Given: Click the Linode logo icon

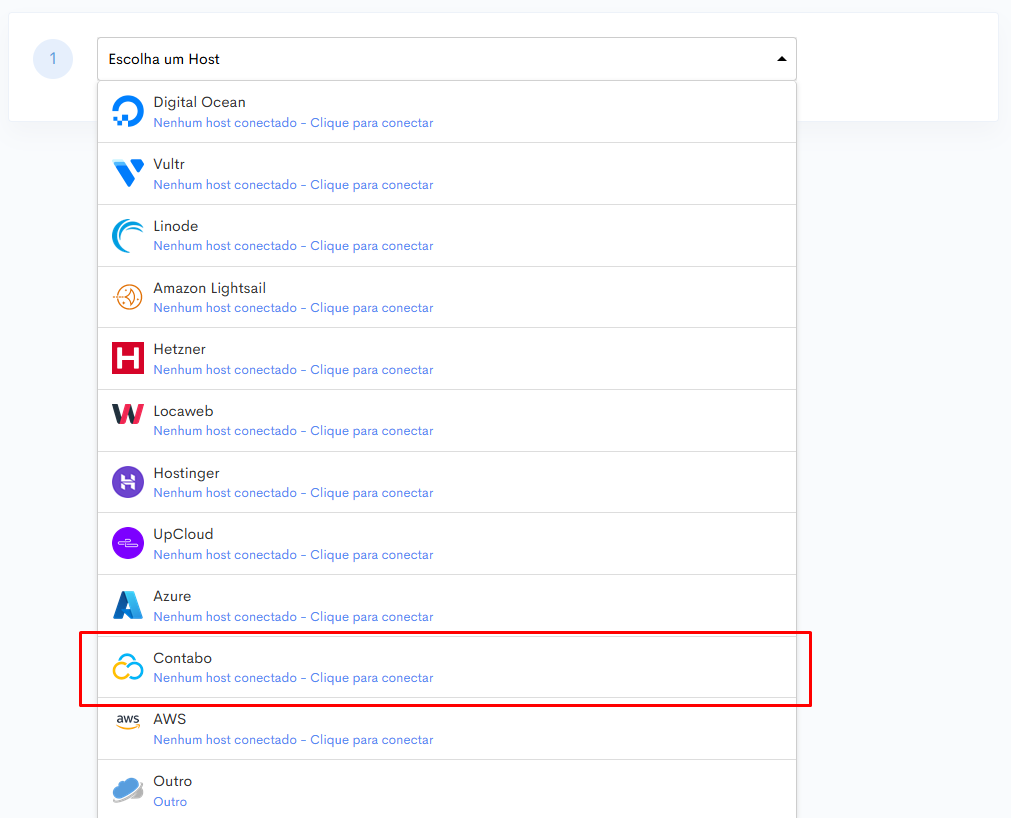Looking at the screenshot, I should pyautogui.click(x=128, y=235).
